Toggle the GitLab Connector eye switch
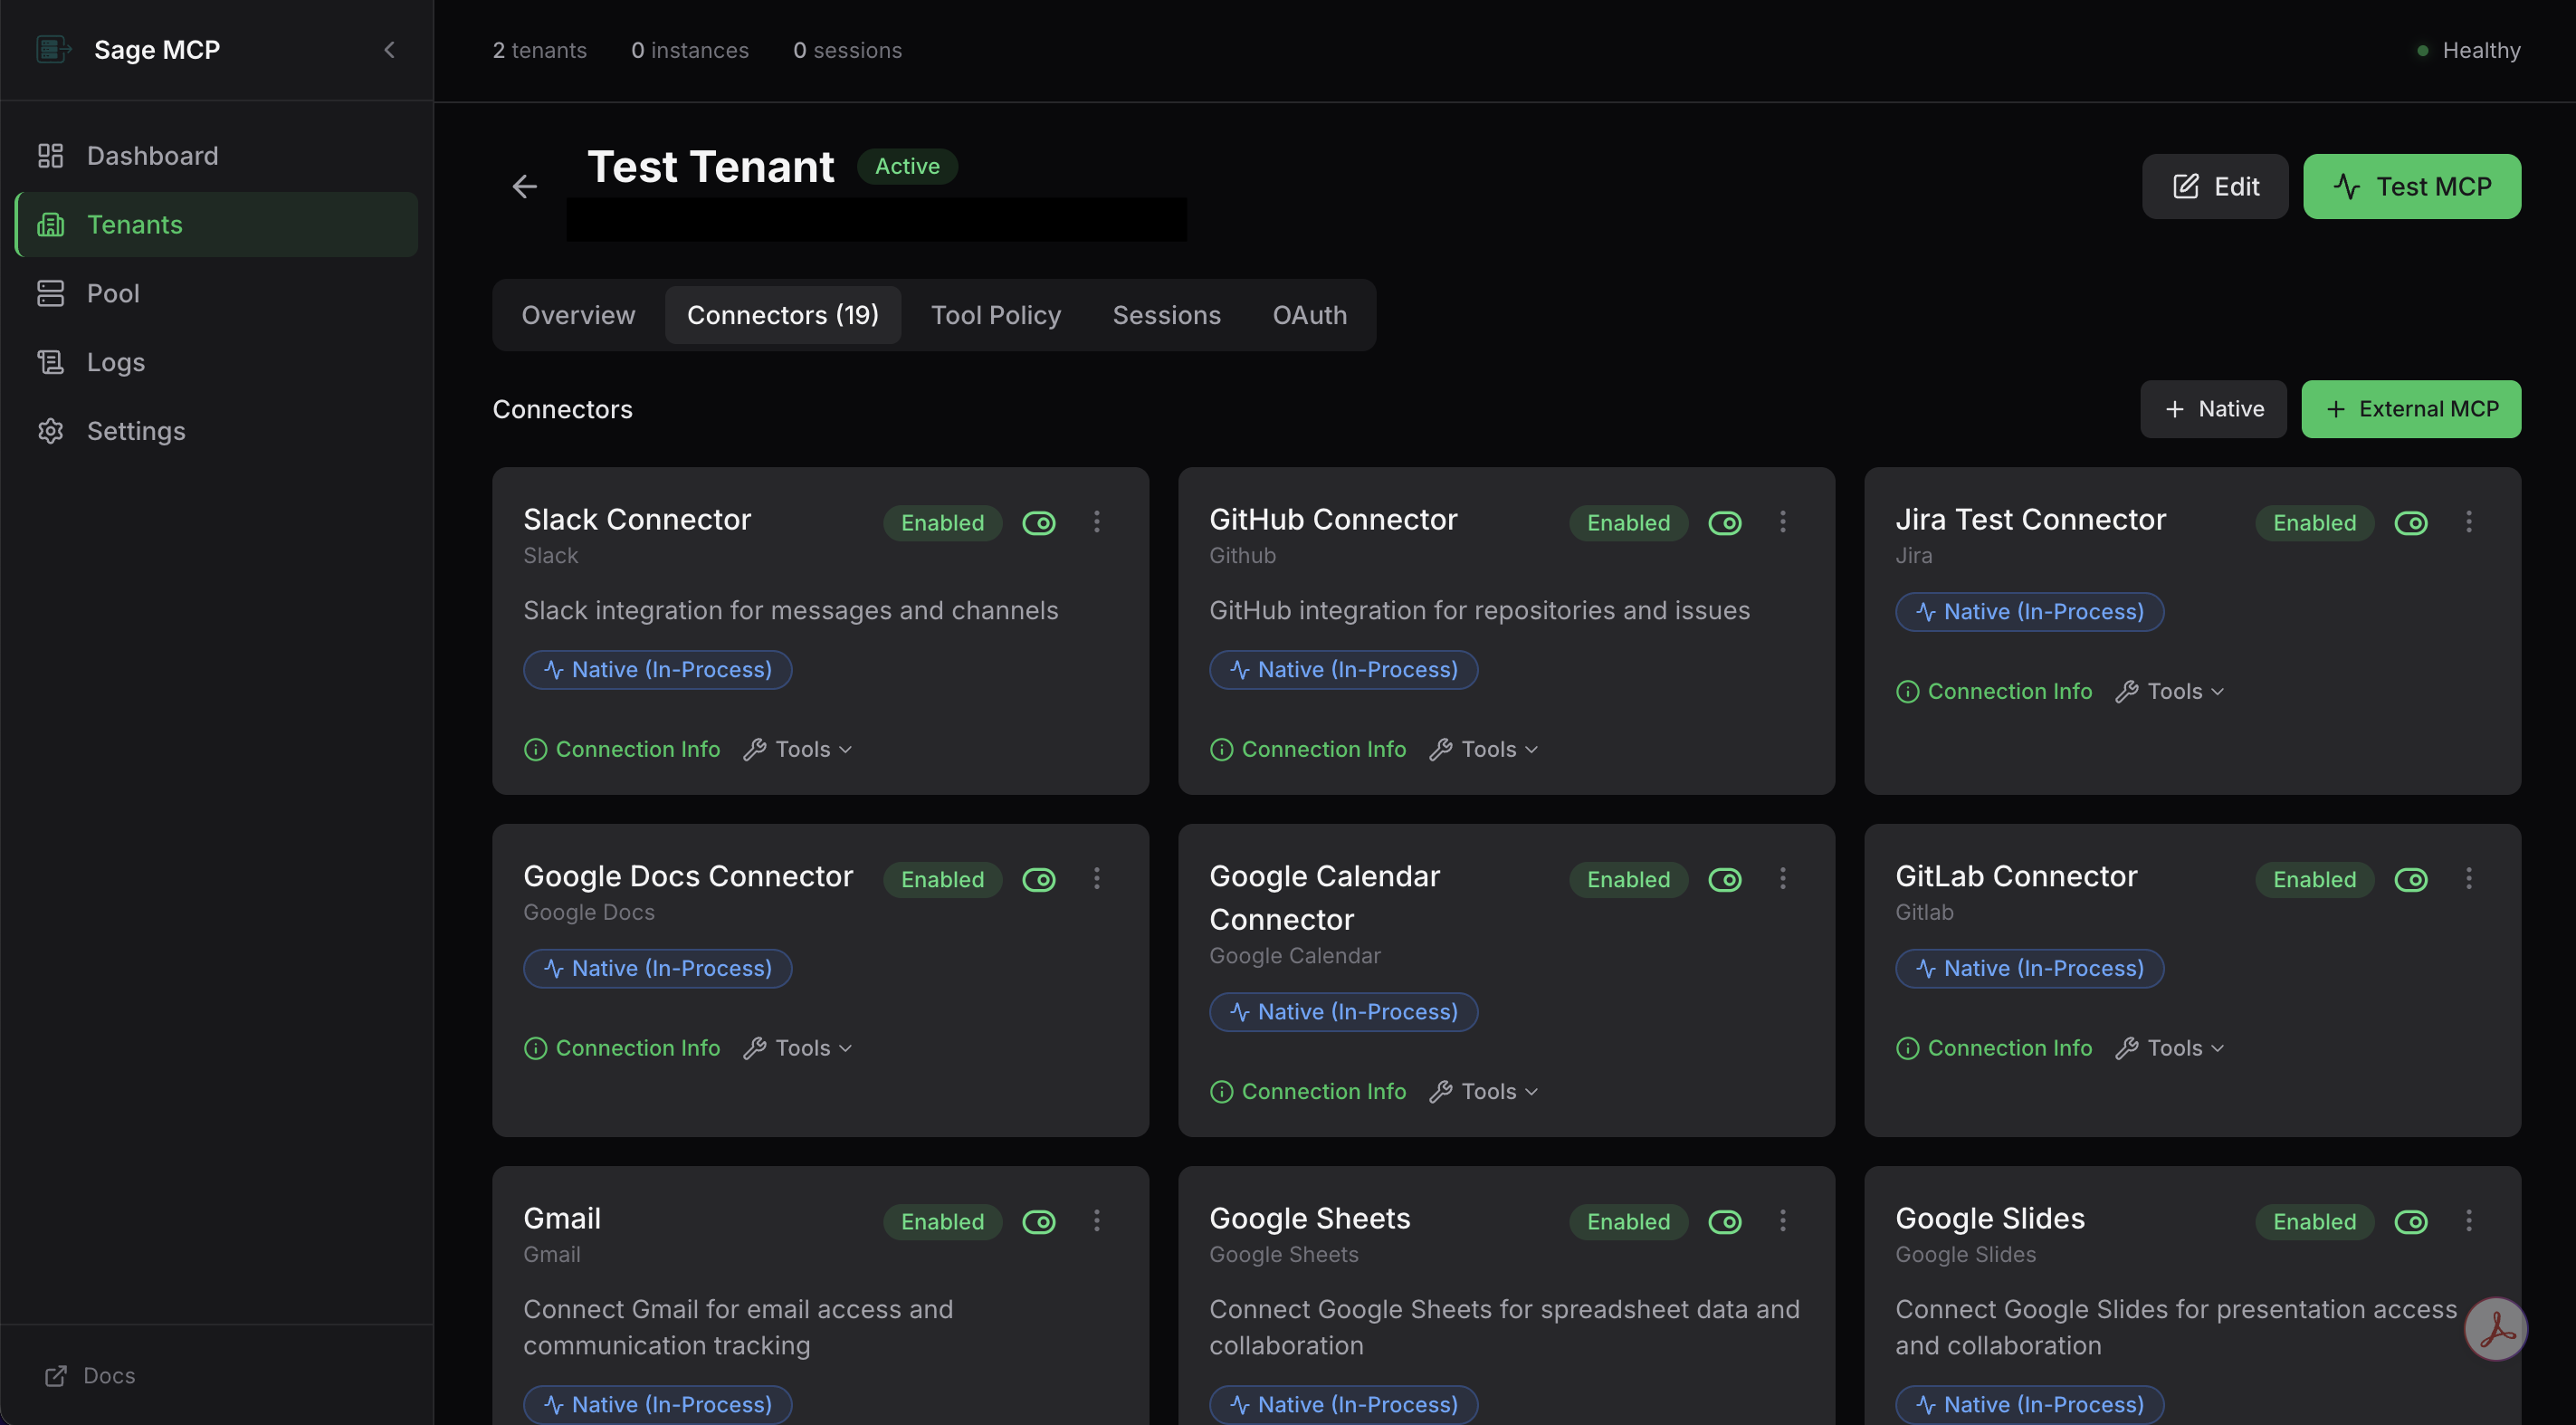Viewport: 2576px width, 1425px height. pyautogui.click(x=2411, y=880)
